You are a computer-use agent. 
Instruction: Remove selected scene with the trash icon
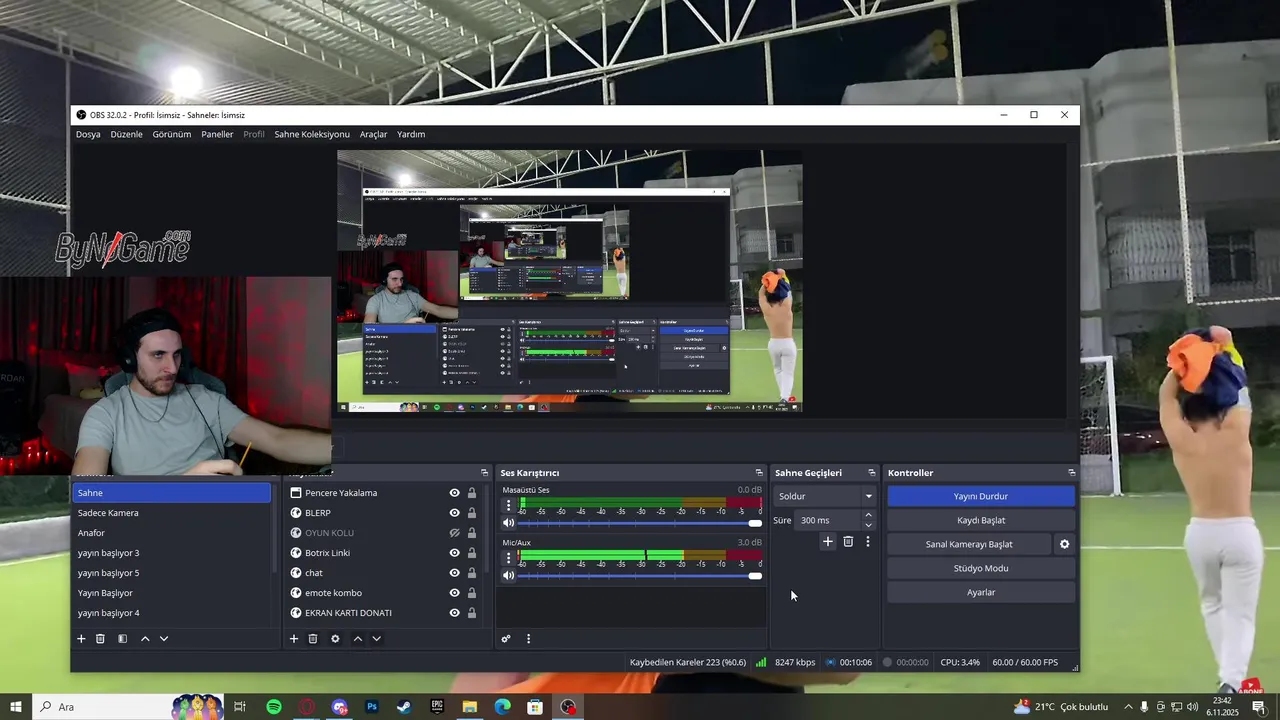[100, 639]
